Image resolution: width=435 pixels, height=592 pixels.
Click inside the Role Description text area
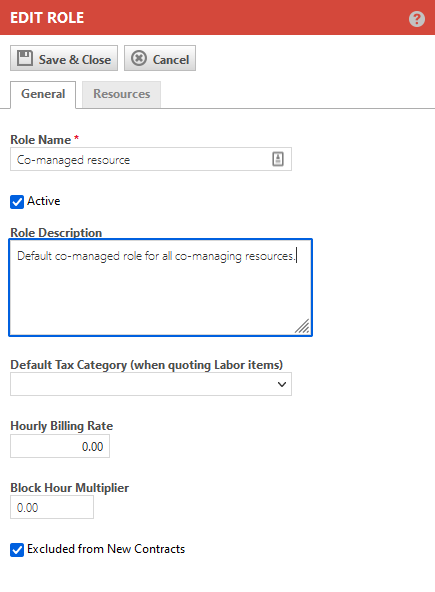(x=160, y=287)
